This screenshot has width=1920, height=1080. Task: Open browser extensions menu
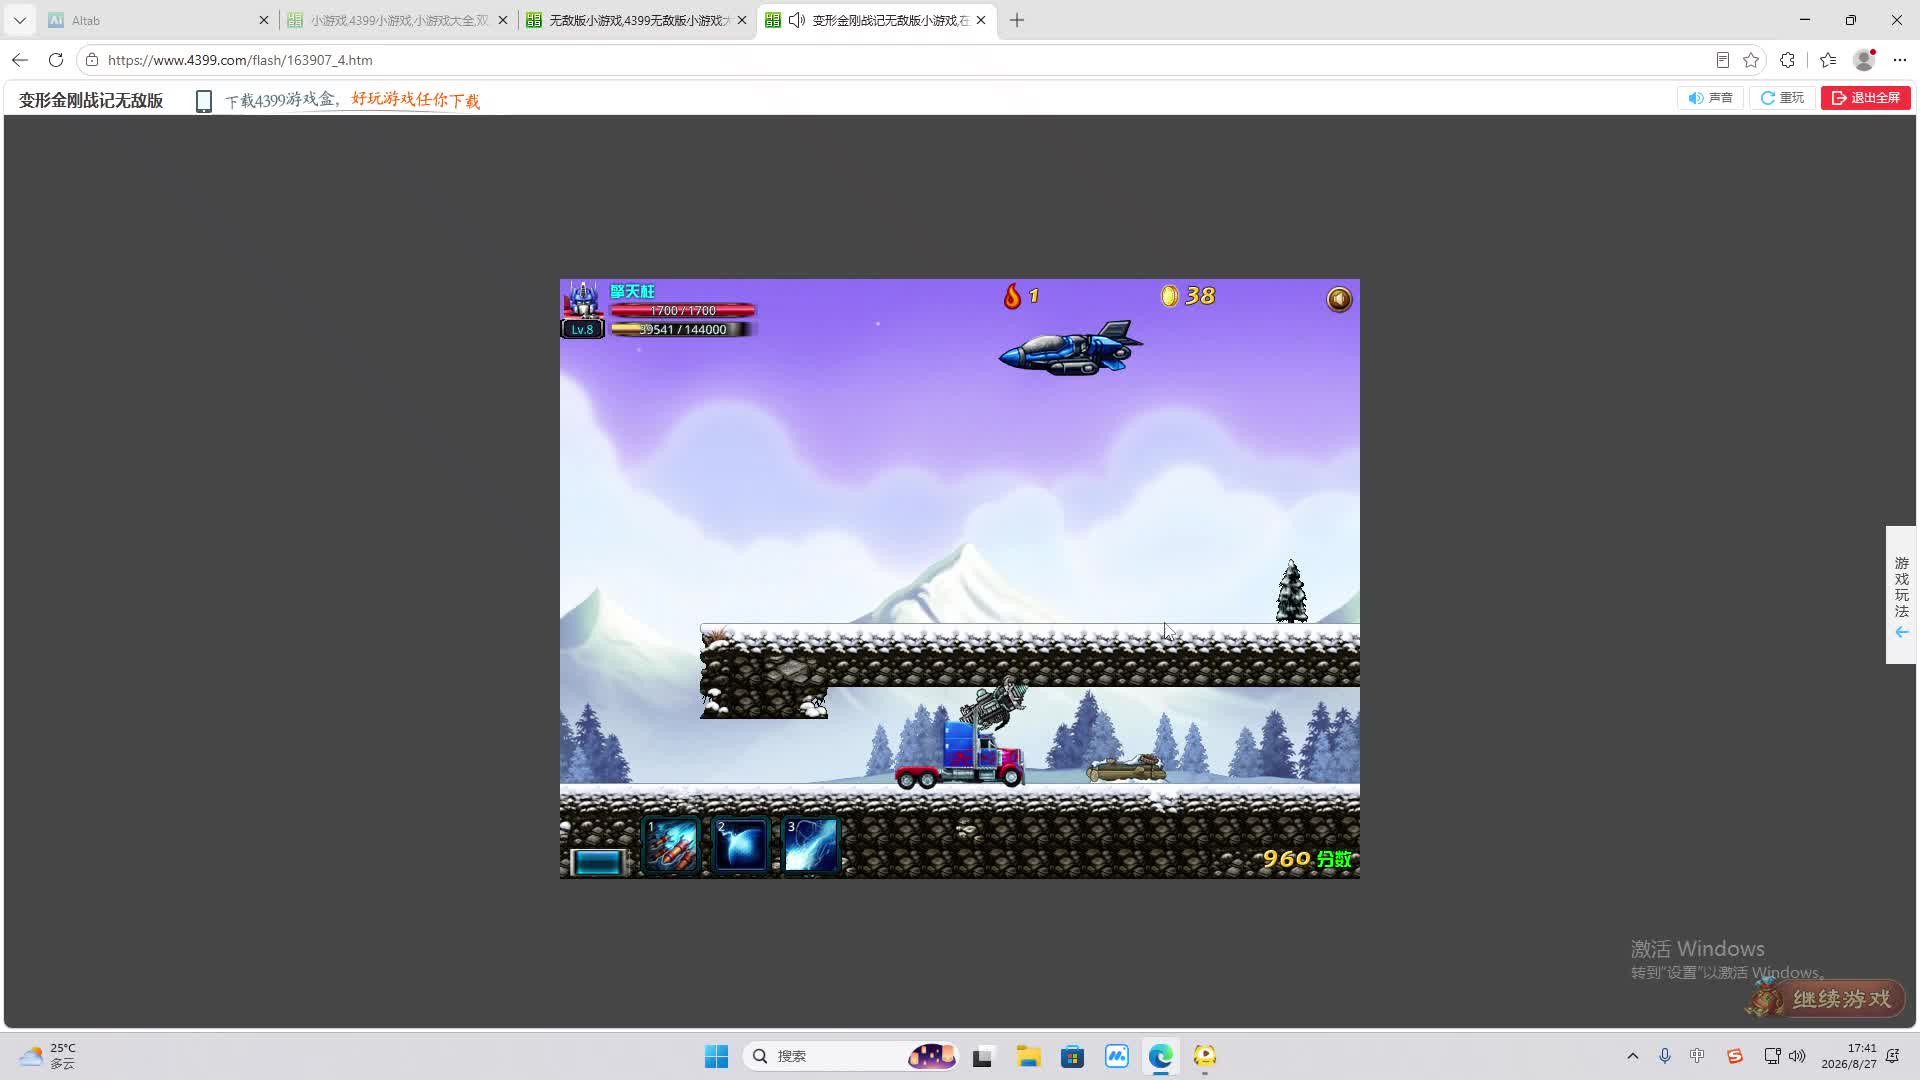click(x=1788, y=60)
